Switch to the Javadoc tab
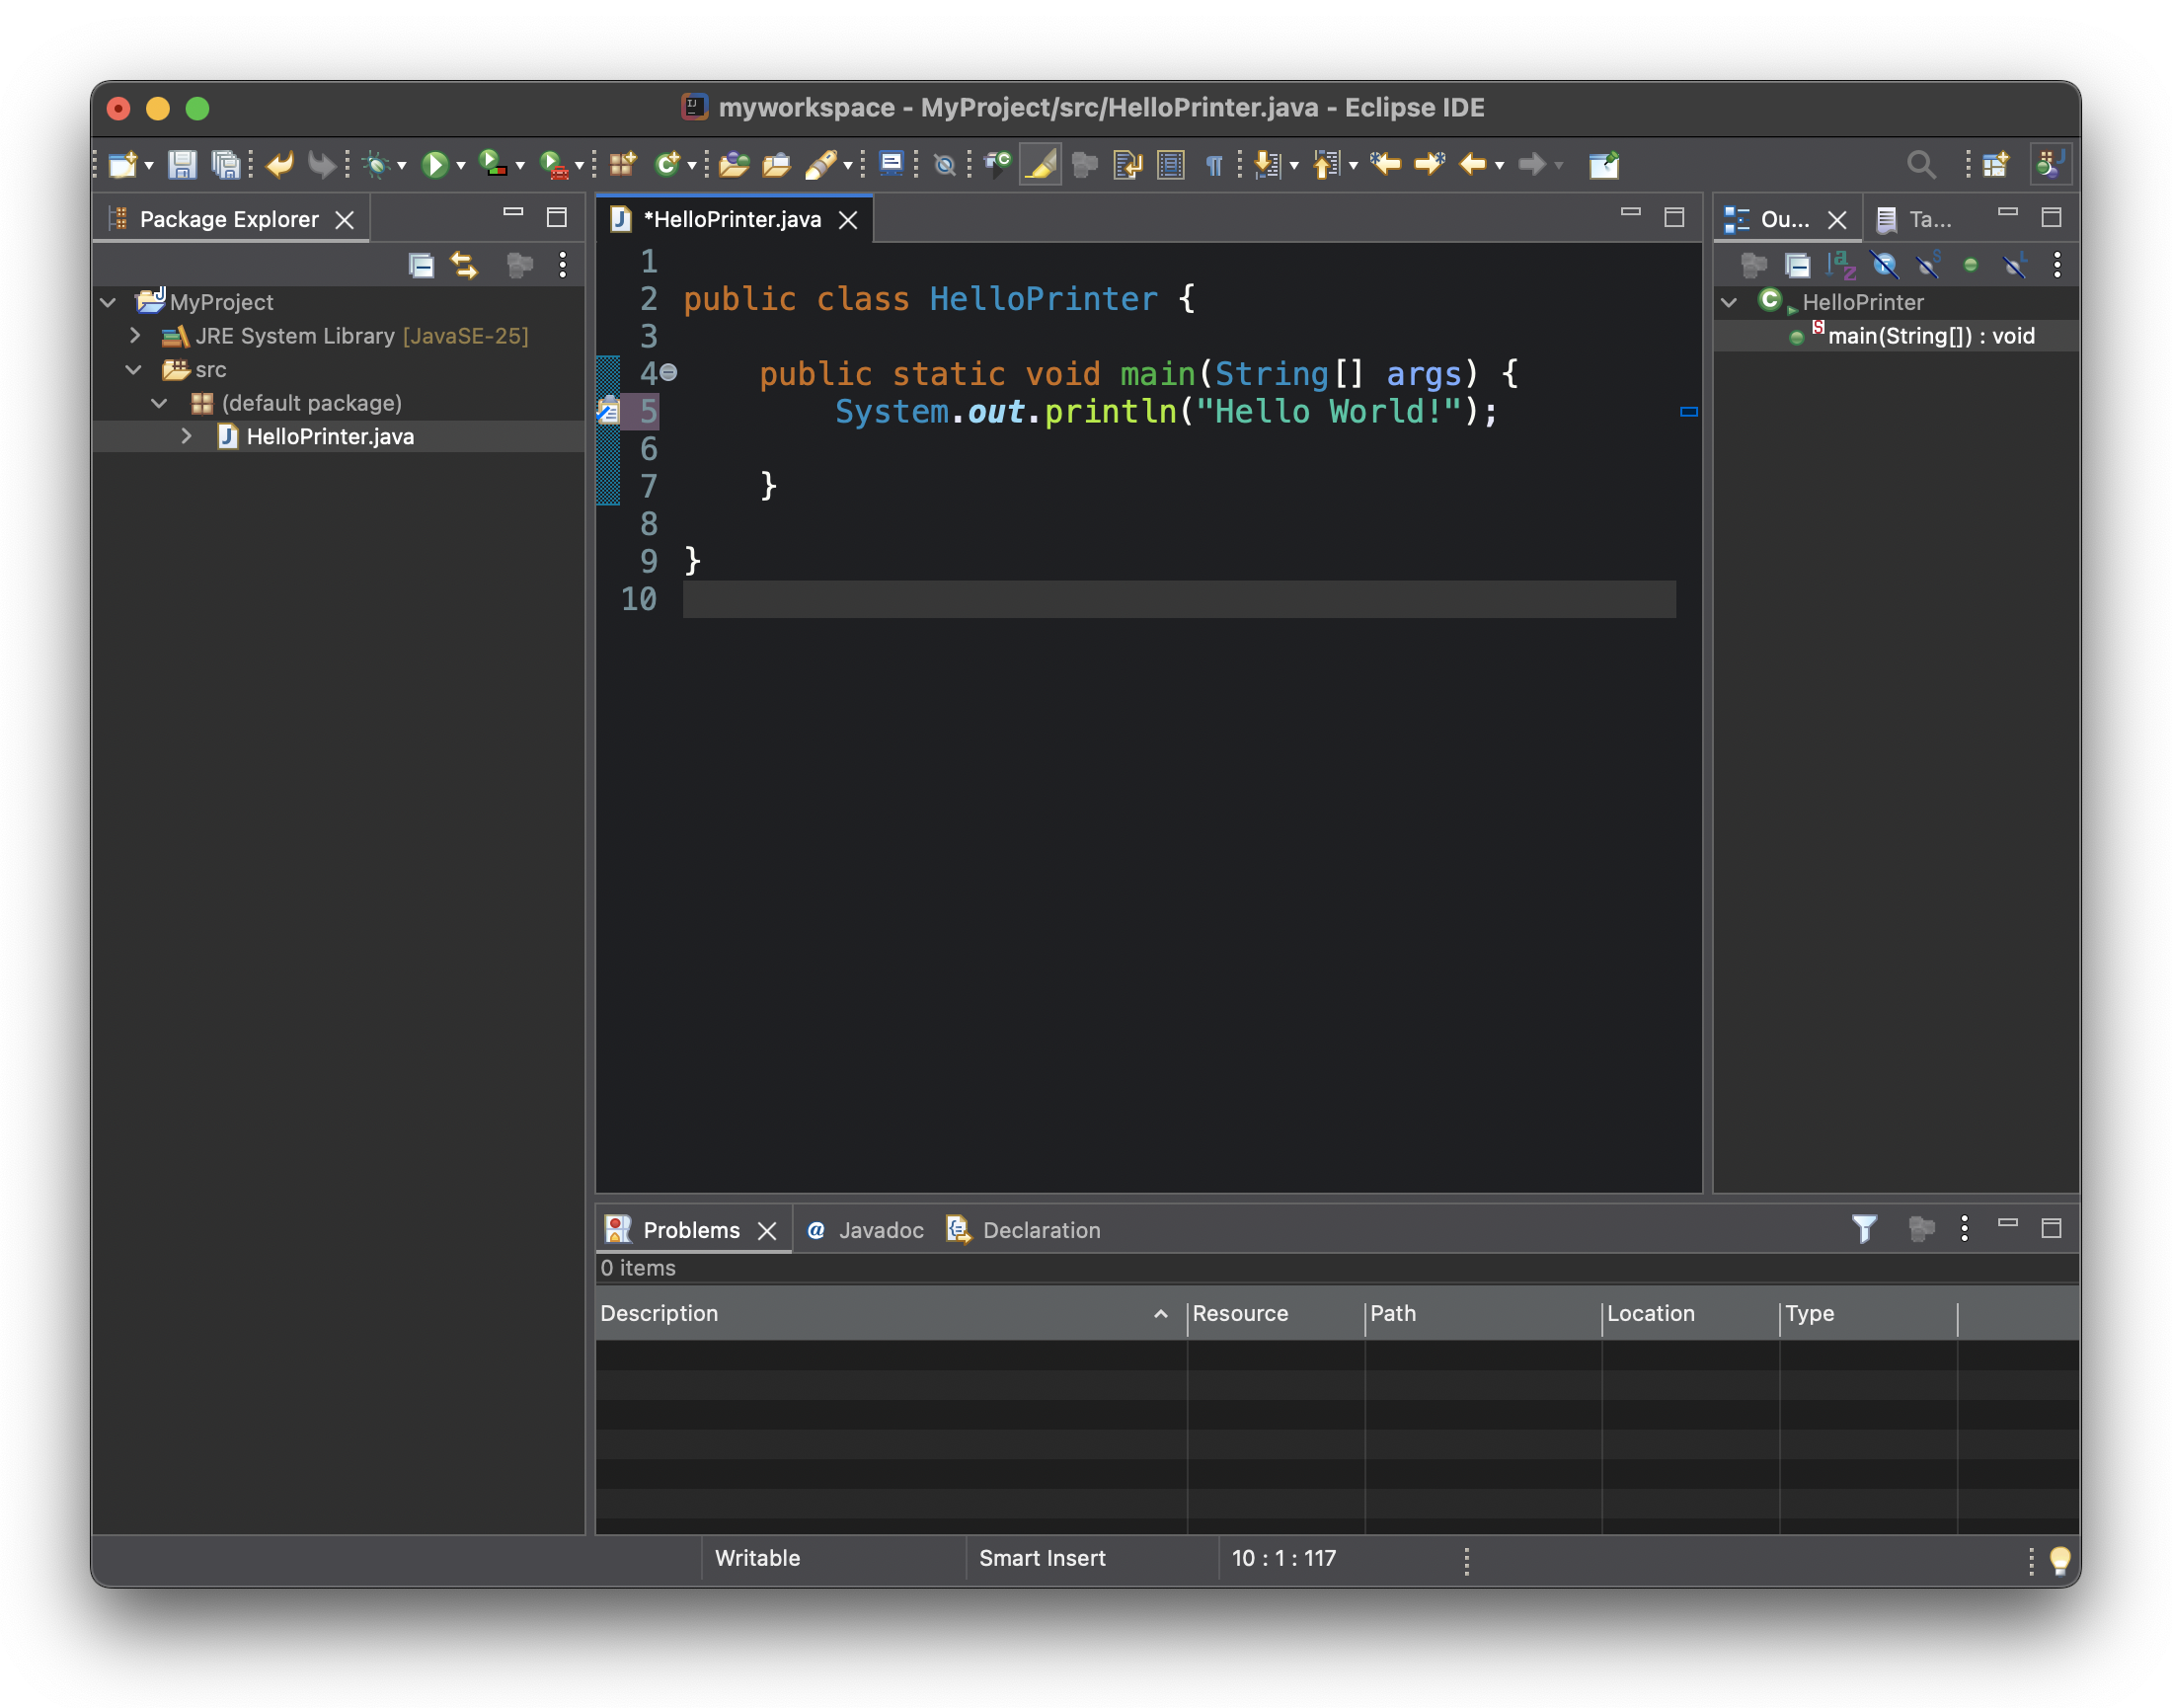Screen dimensions: 2172x1708 point(868,1230)
